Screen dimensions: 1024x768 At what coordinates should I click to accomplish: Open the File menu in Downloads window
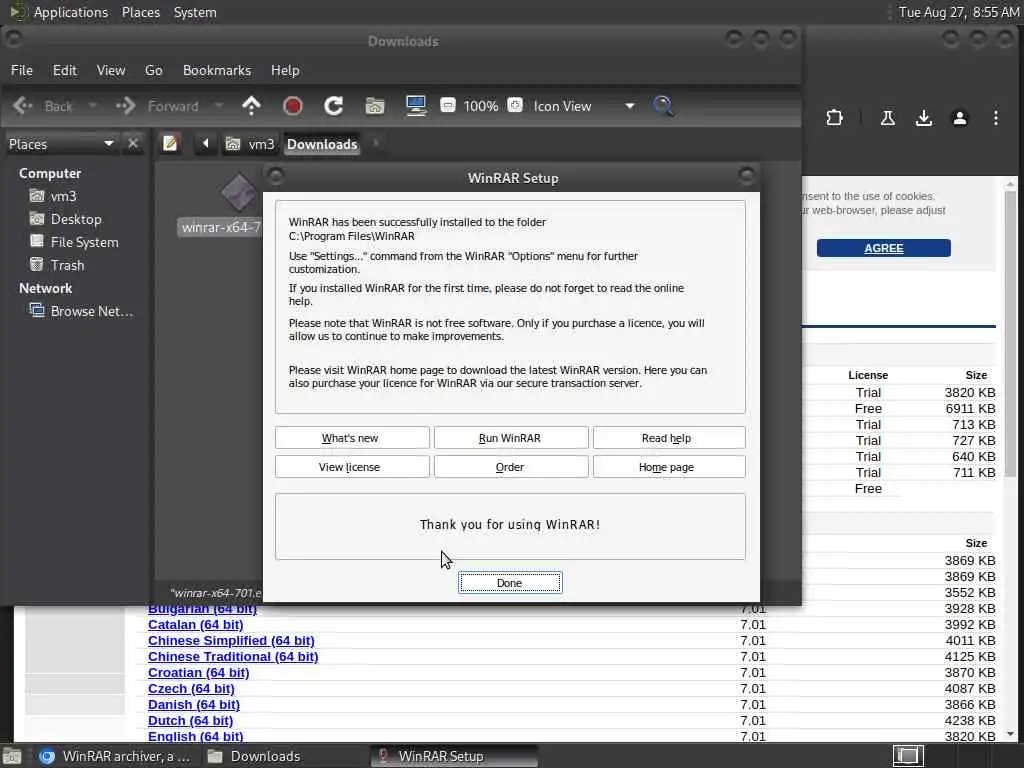(22, 70)
